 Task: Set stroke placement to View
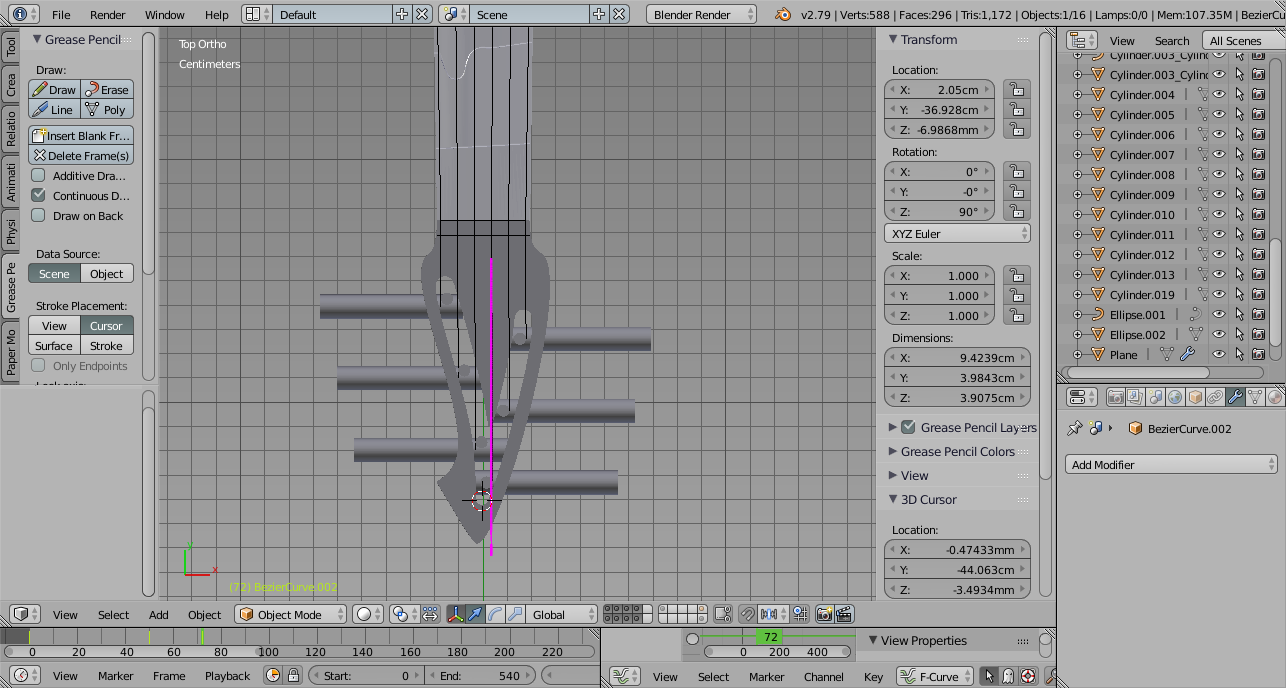point(54,325)
